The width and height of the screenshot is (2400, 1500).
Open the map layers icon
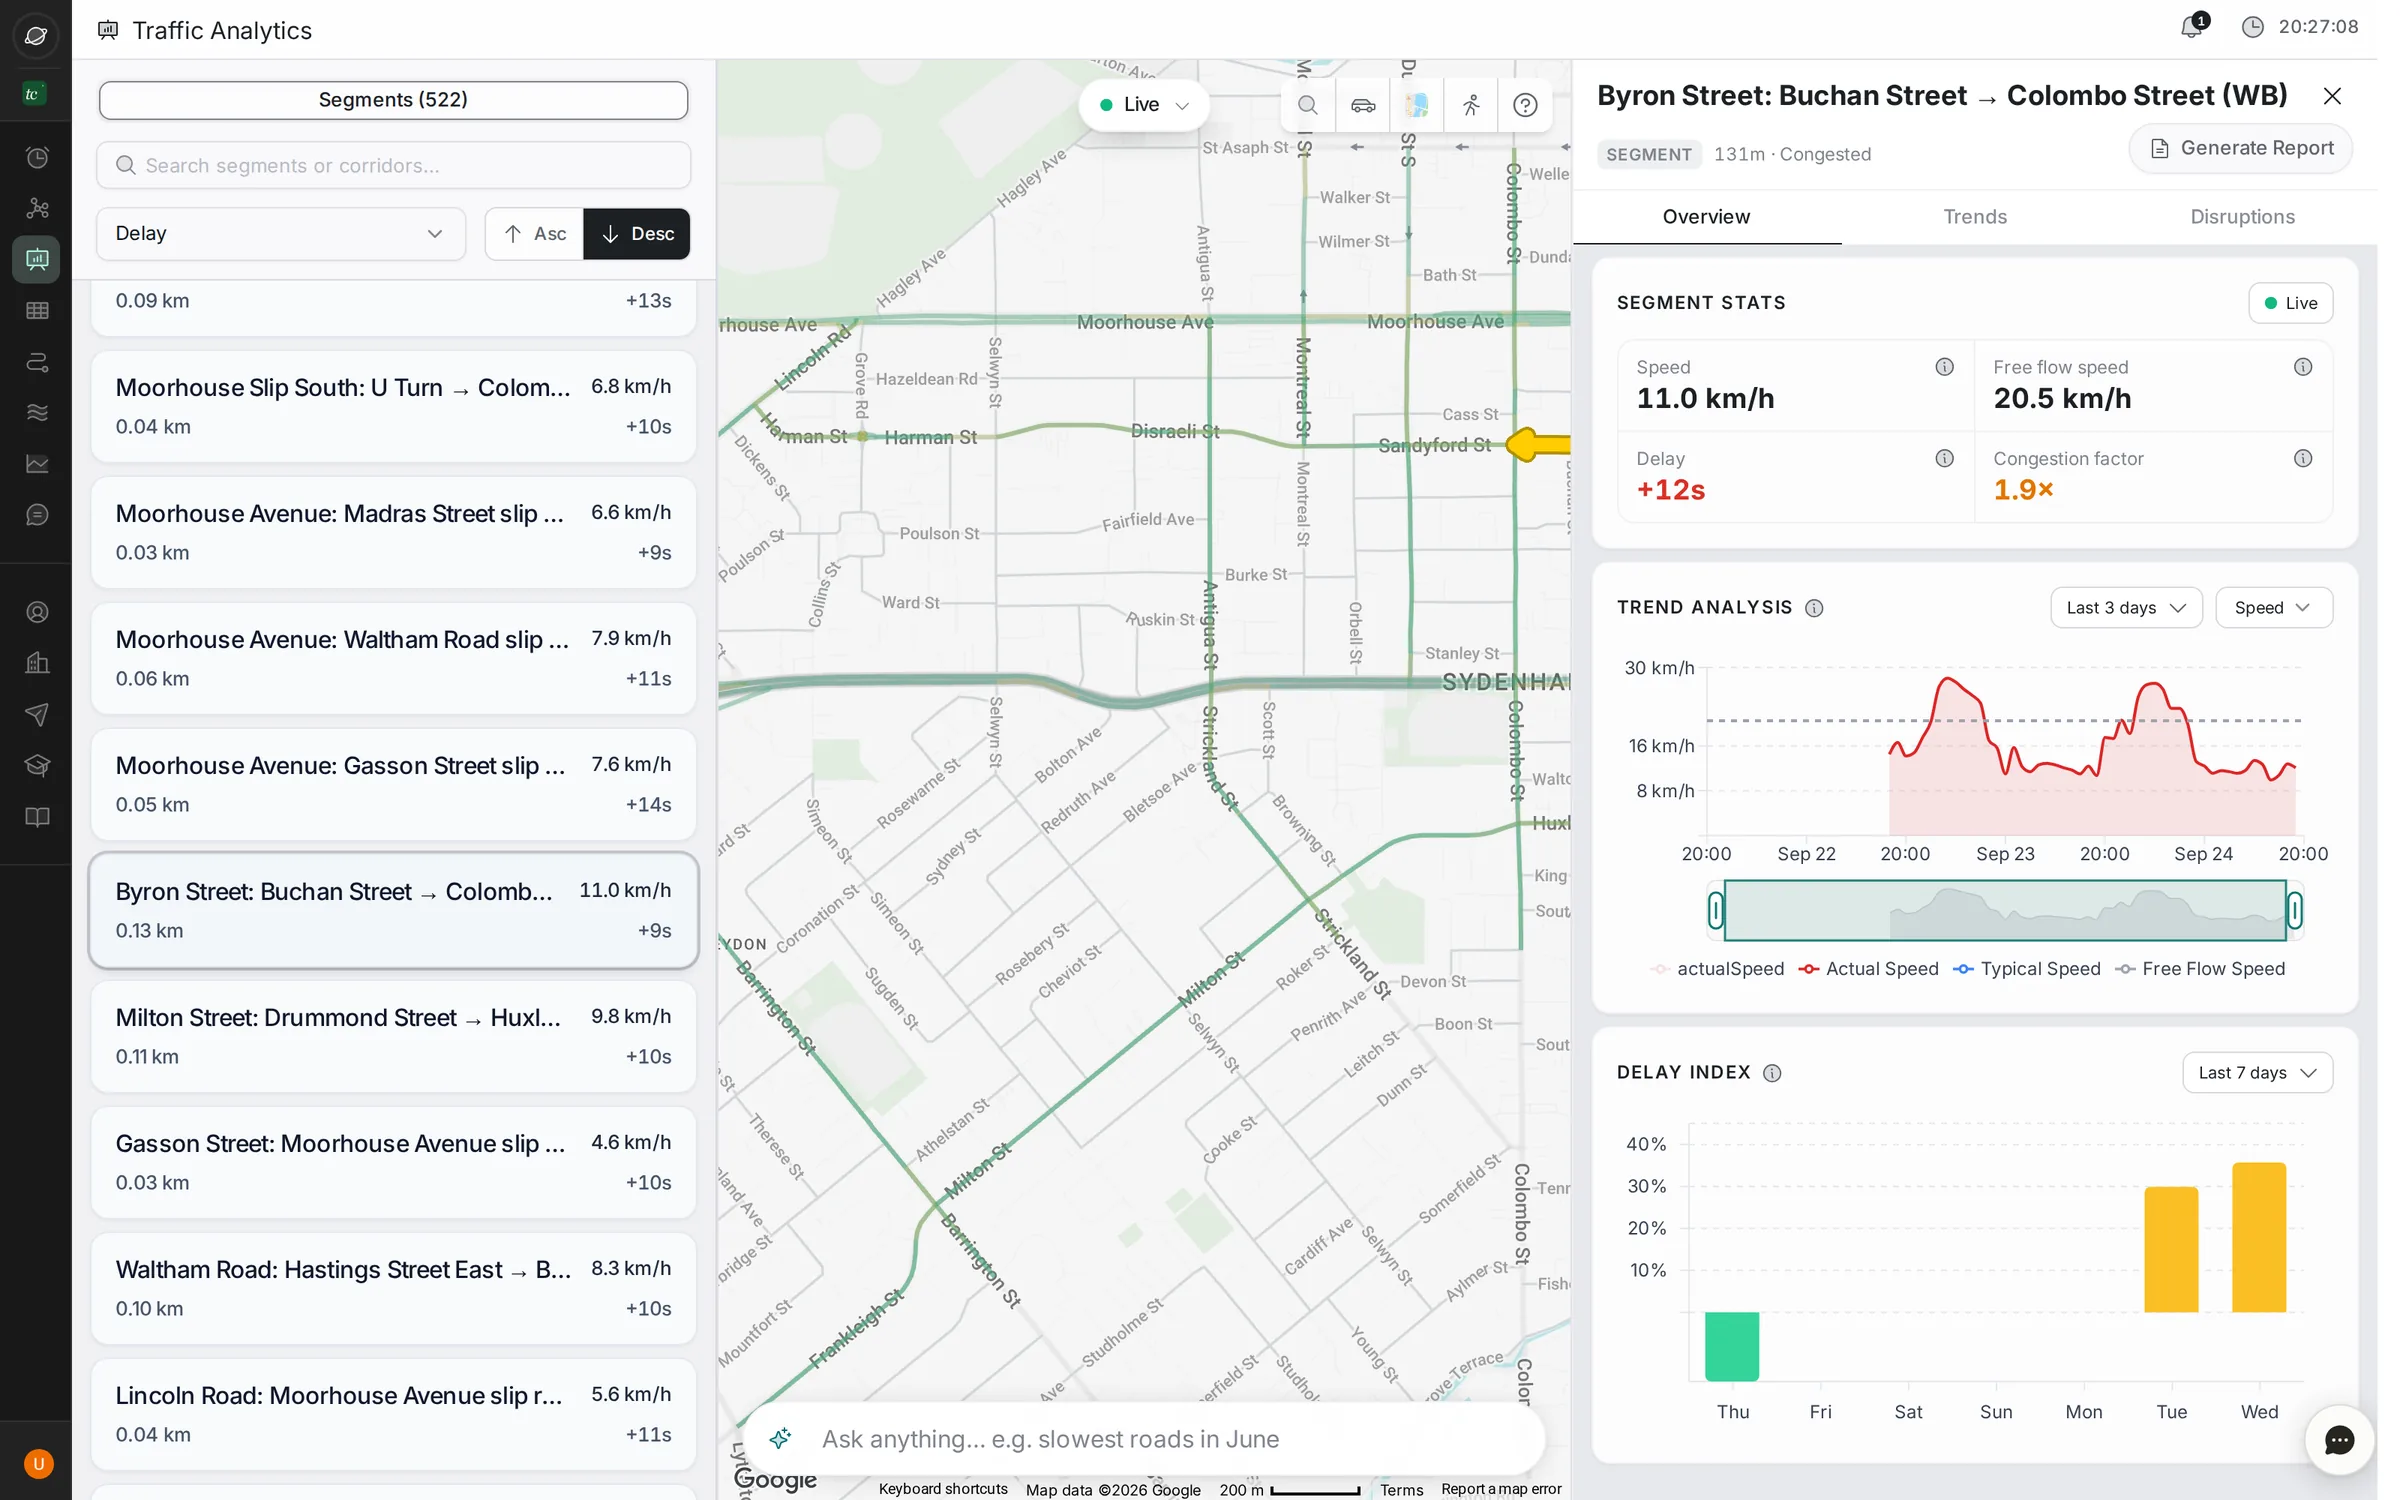(x=1417, y=105)
